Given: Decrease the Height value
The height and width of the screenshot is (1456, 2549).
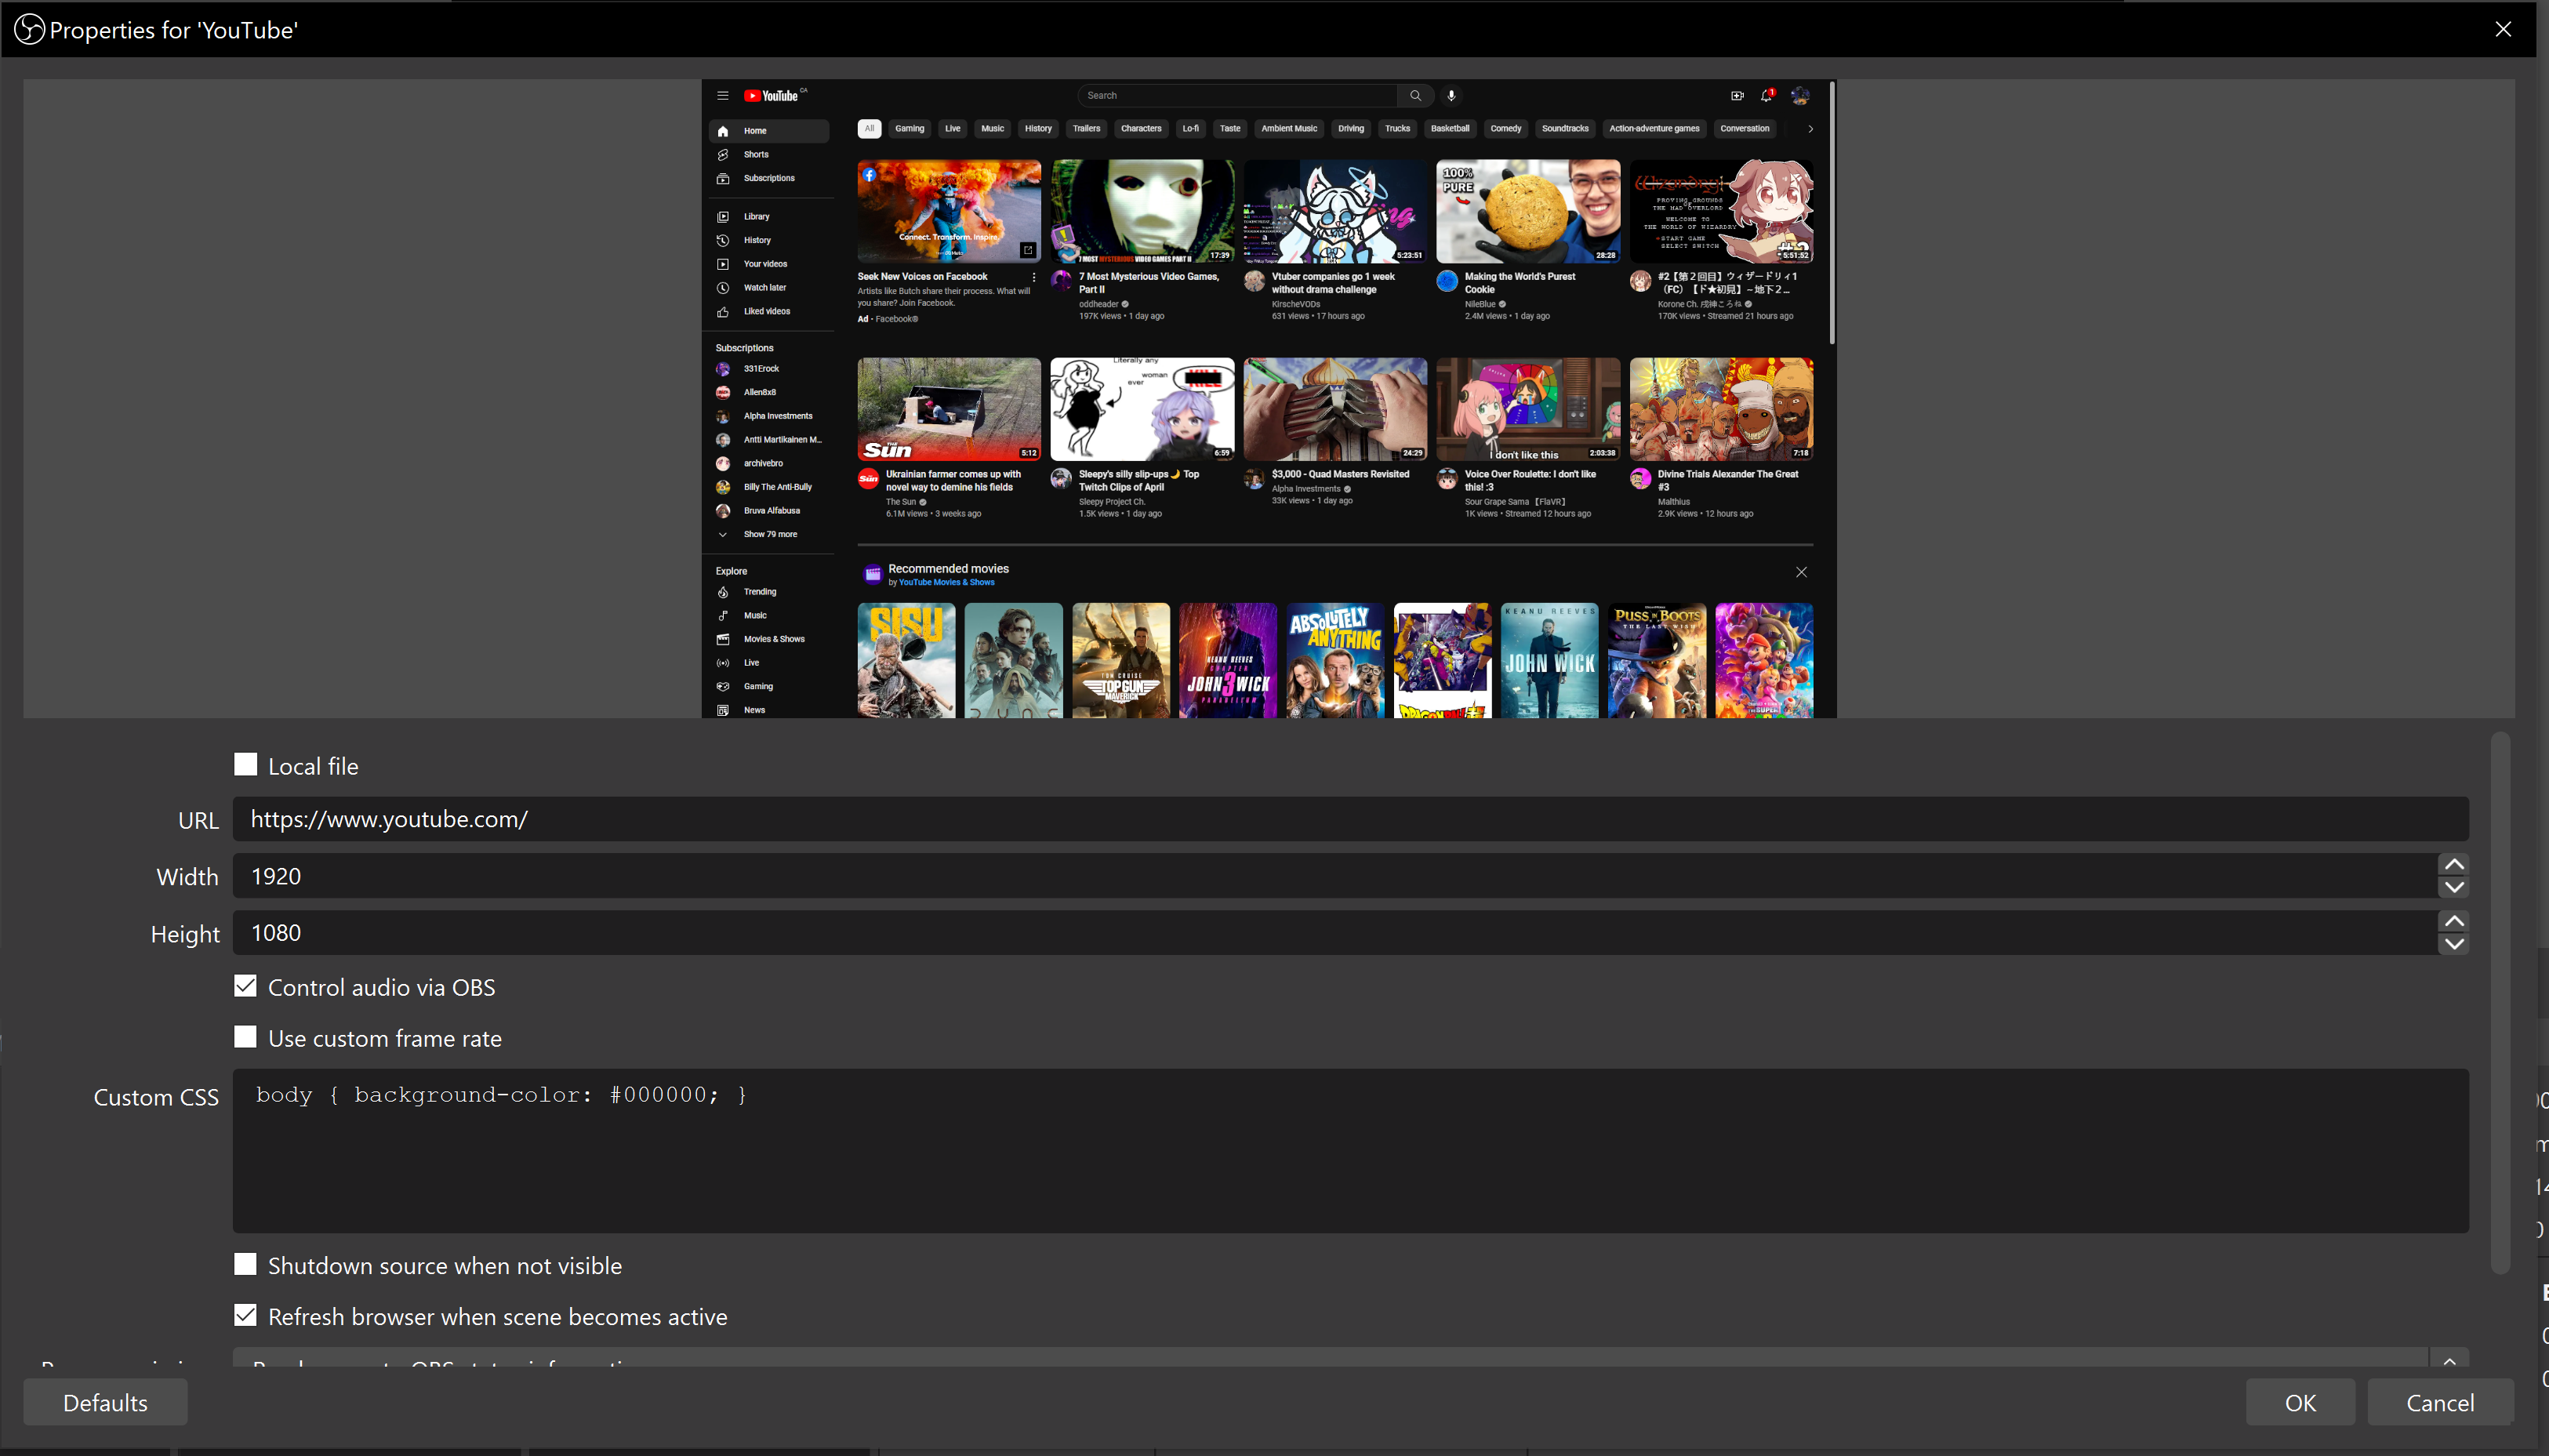Looking at the screenshot, I should (x=2454, y=945).
